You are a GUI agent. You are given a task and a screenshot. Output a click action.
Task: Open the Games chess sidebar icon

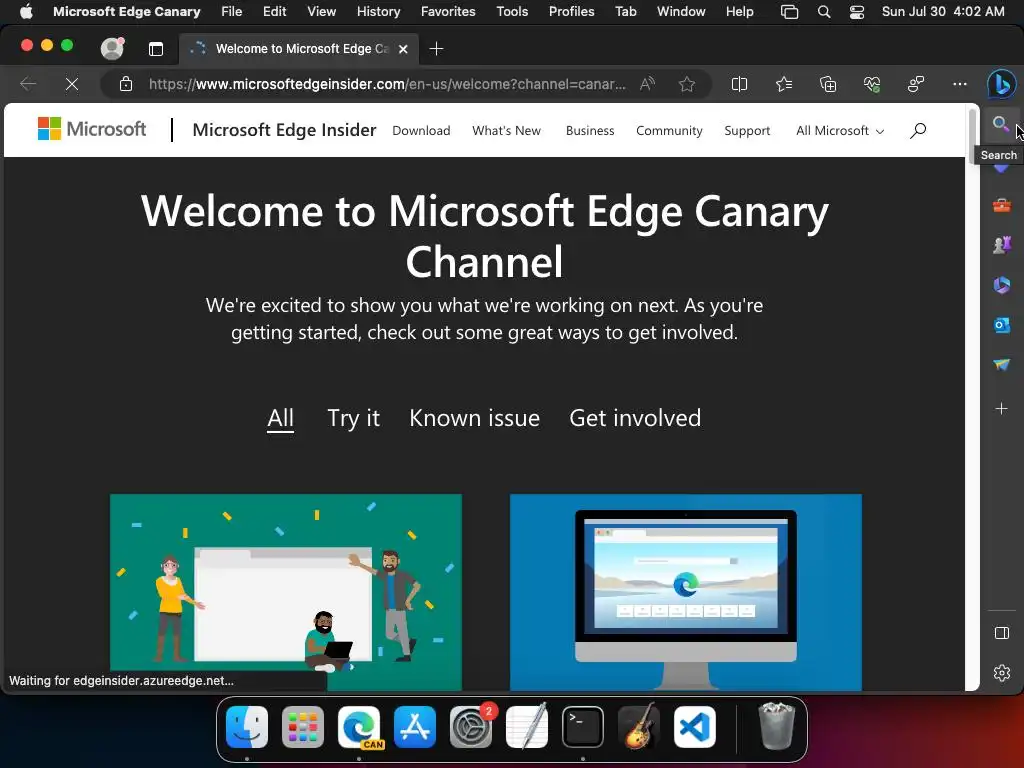coord(1001,245)
